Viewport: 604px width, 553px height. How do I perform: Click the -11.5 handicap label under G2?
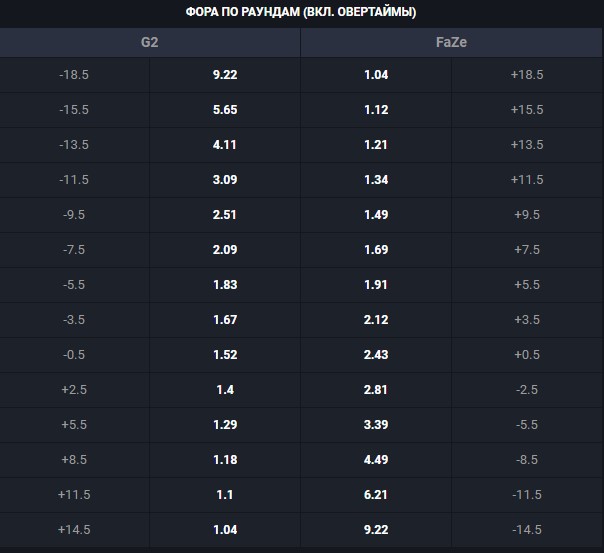click(74, 180)
